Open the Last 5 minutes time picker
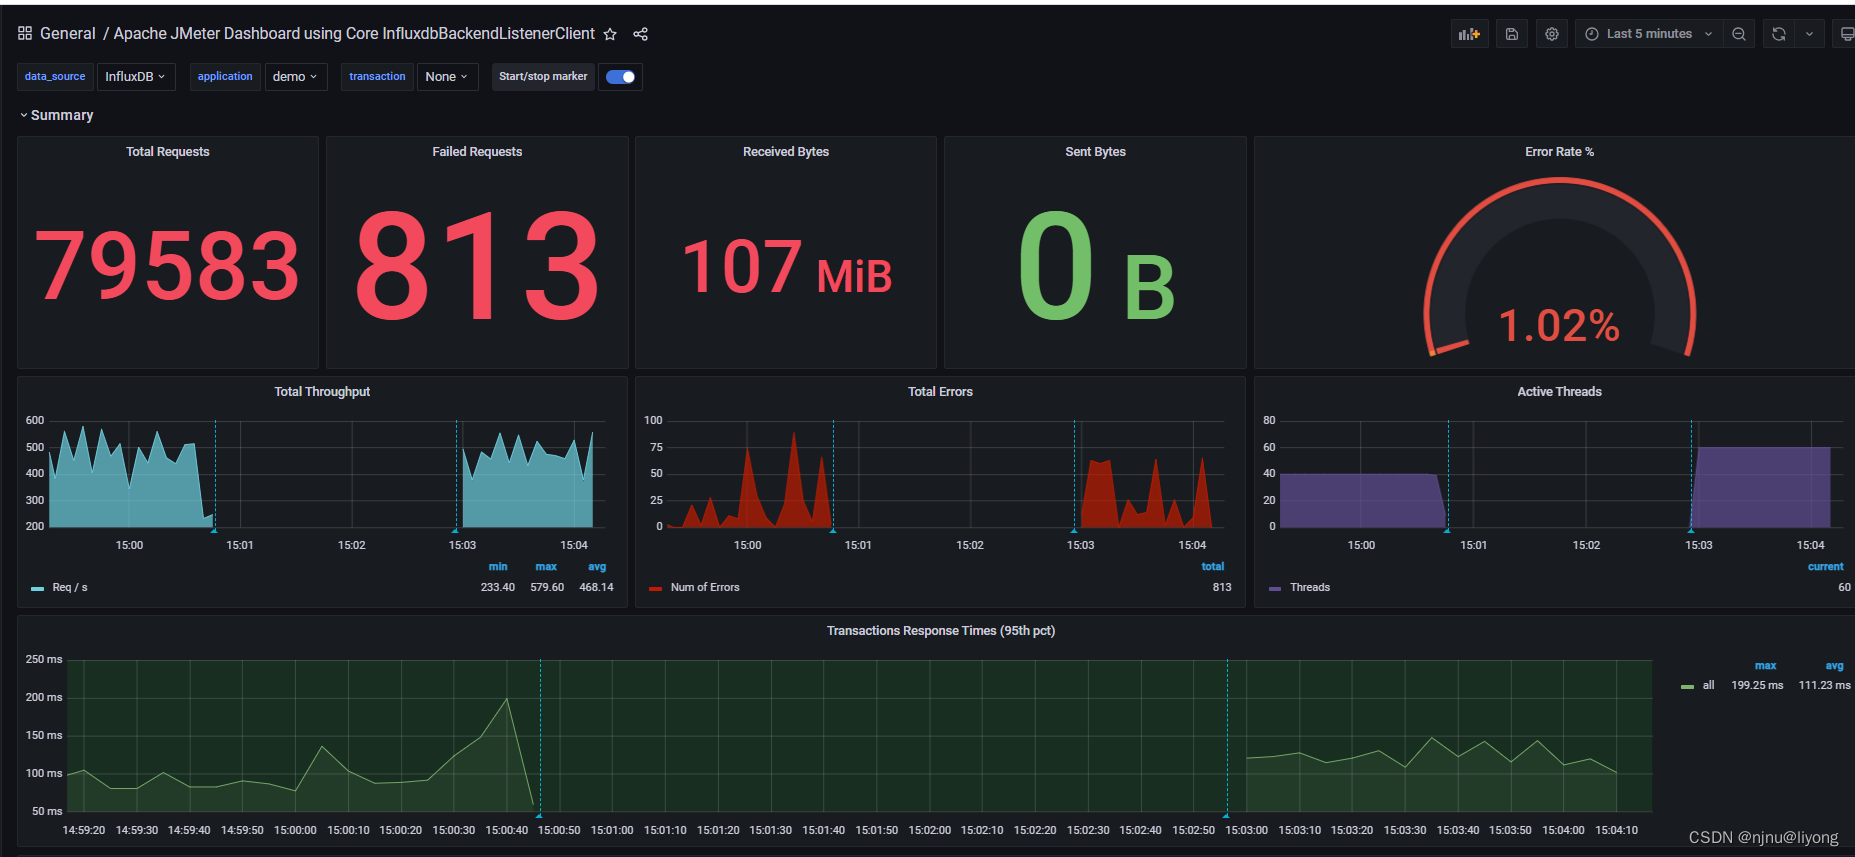This screenshot has height=857, width=1855. click(x=1649, y=34)
